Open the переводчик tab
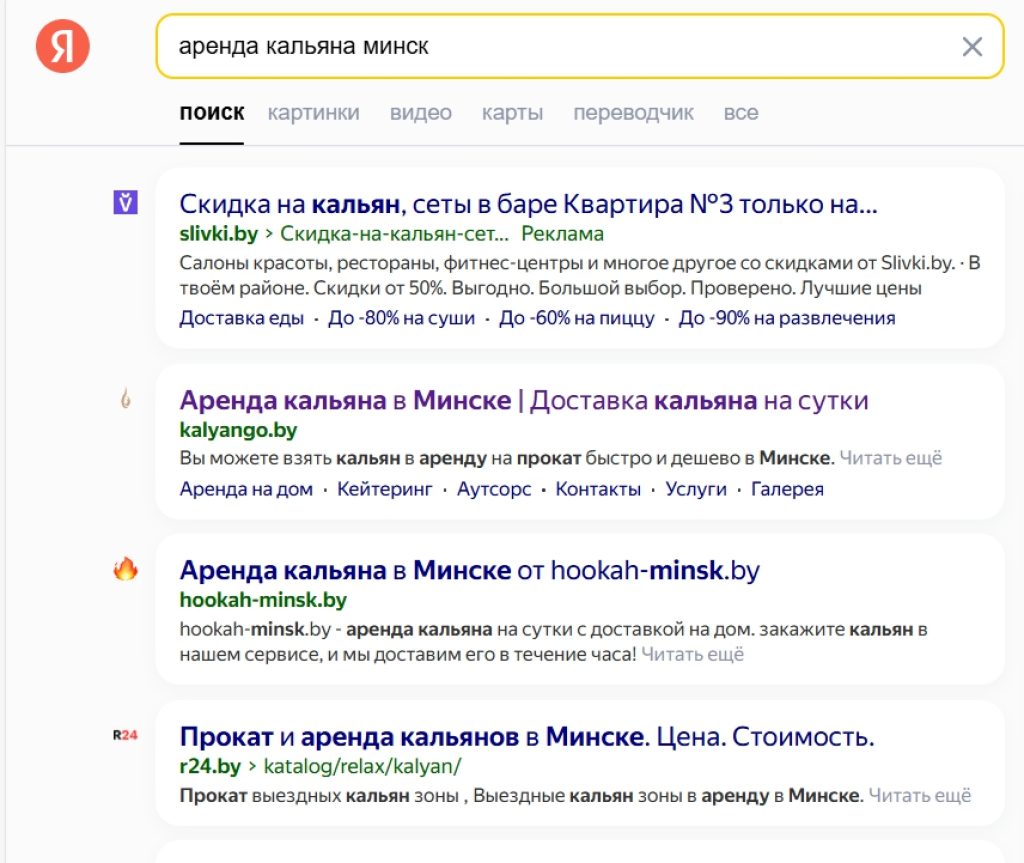Image resolution: width=1024 pixels, height=863 pixels. coord(633,113)
